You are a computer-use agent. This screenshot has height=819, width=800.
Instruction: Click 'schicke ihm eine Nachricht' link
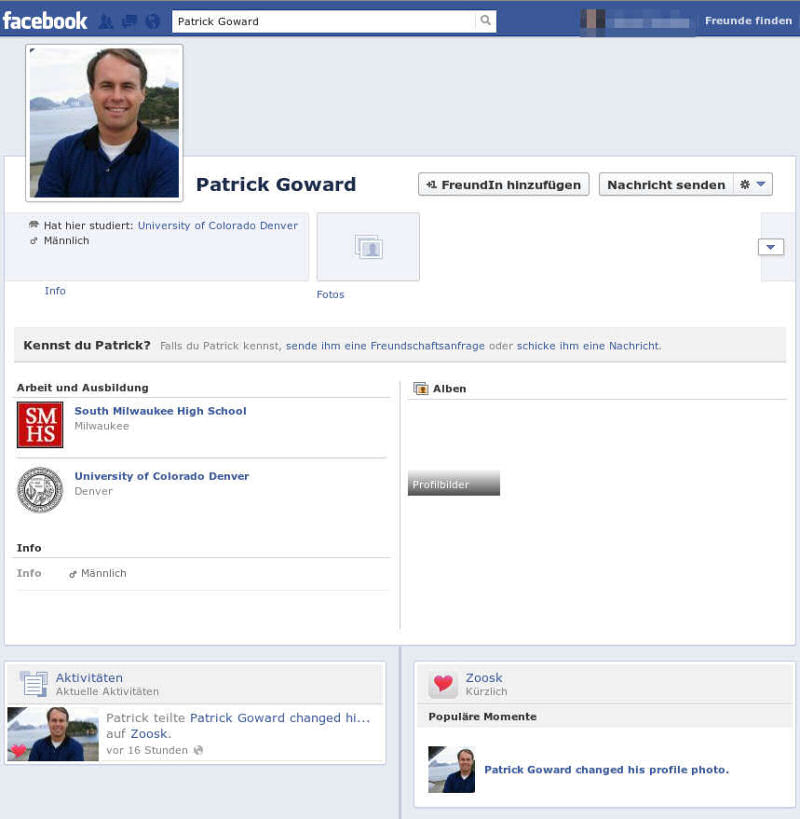pyautogui.click(x=588, y=346)
